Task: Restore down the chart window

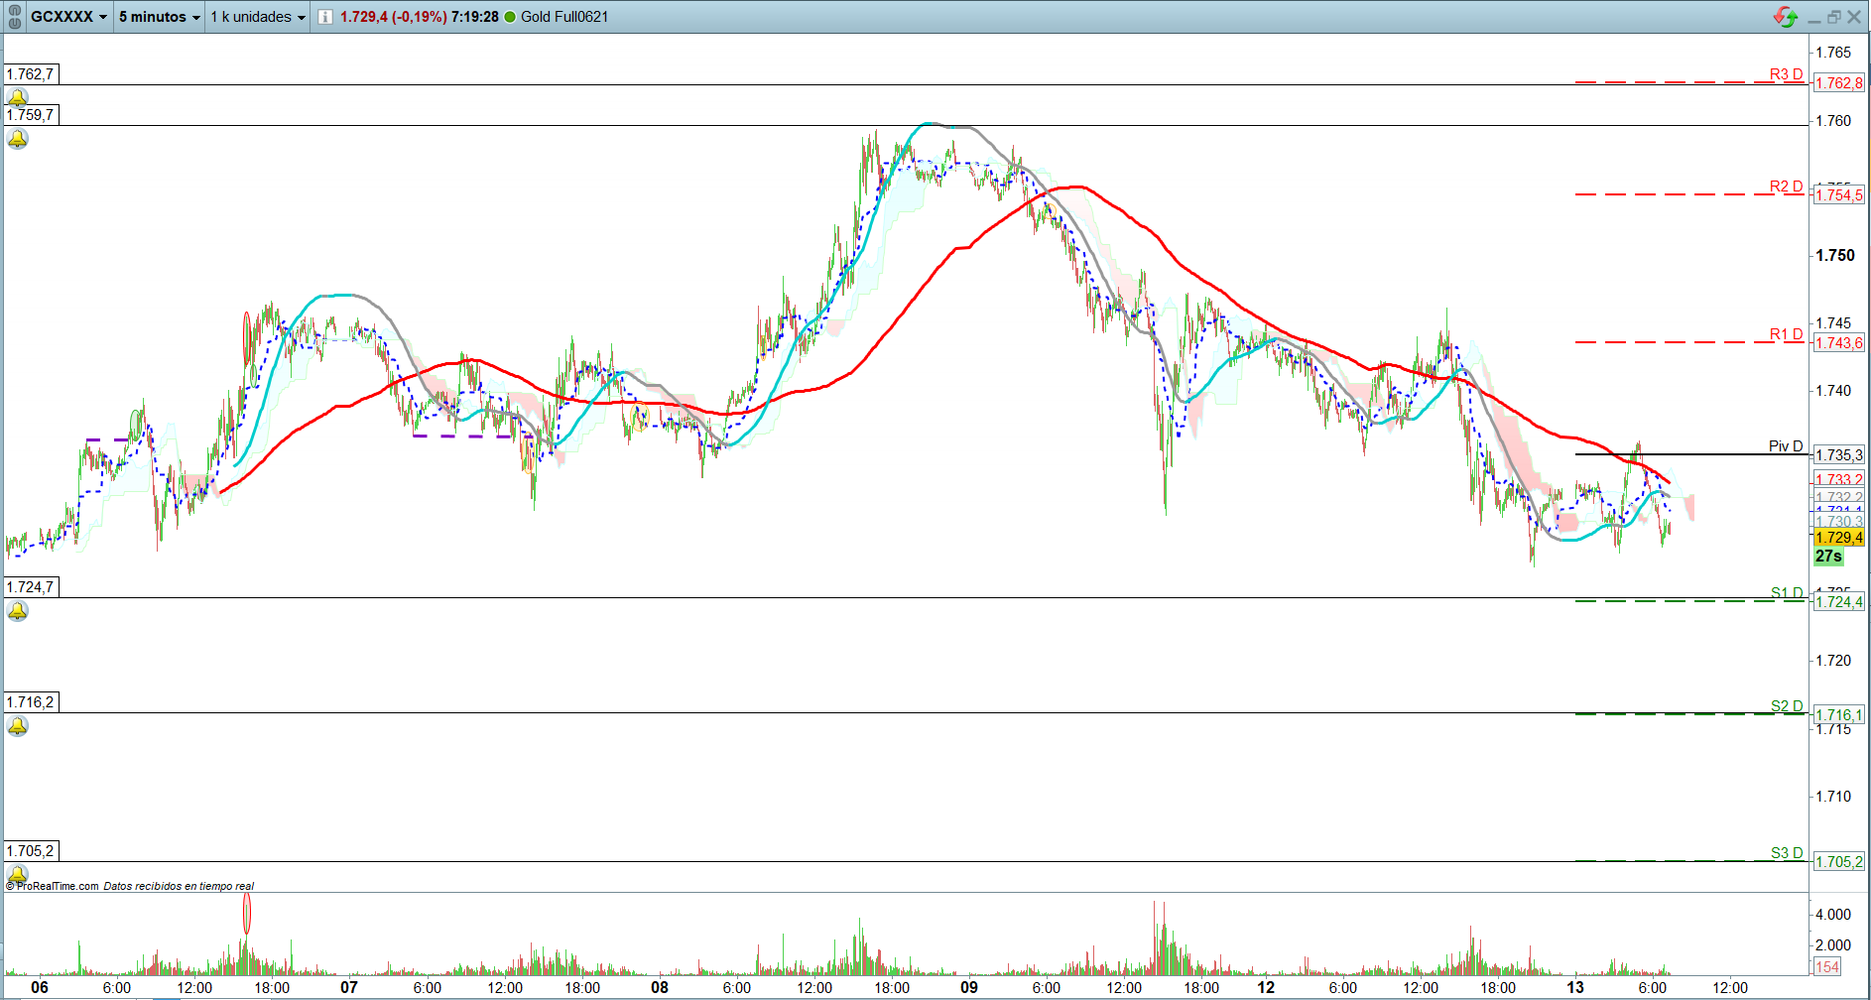Action: click(x=1834, y=17)
